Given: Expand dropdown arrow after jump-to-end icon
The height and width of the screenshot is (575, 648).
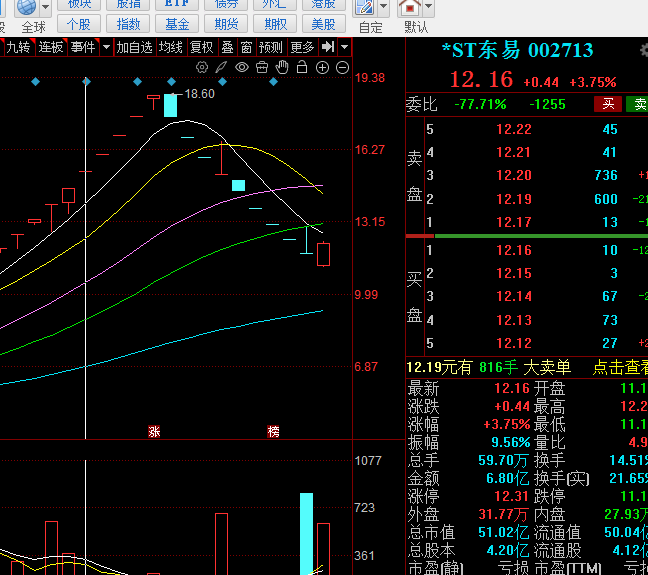Looking at the screenshot, I should tap(345, 47).
